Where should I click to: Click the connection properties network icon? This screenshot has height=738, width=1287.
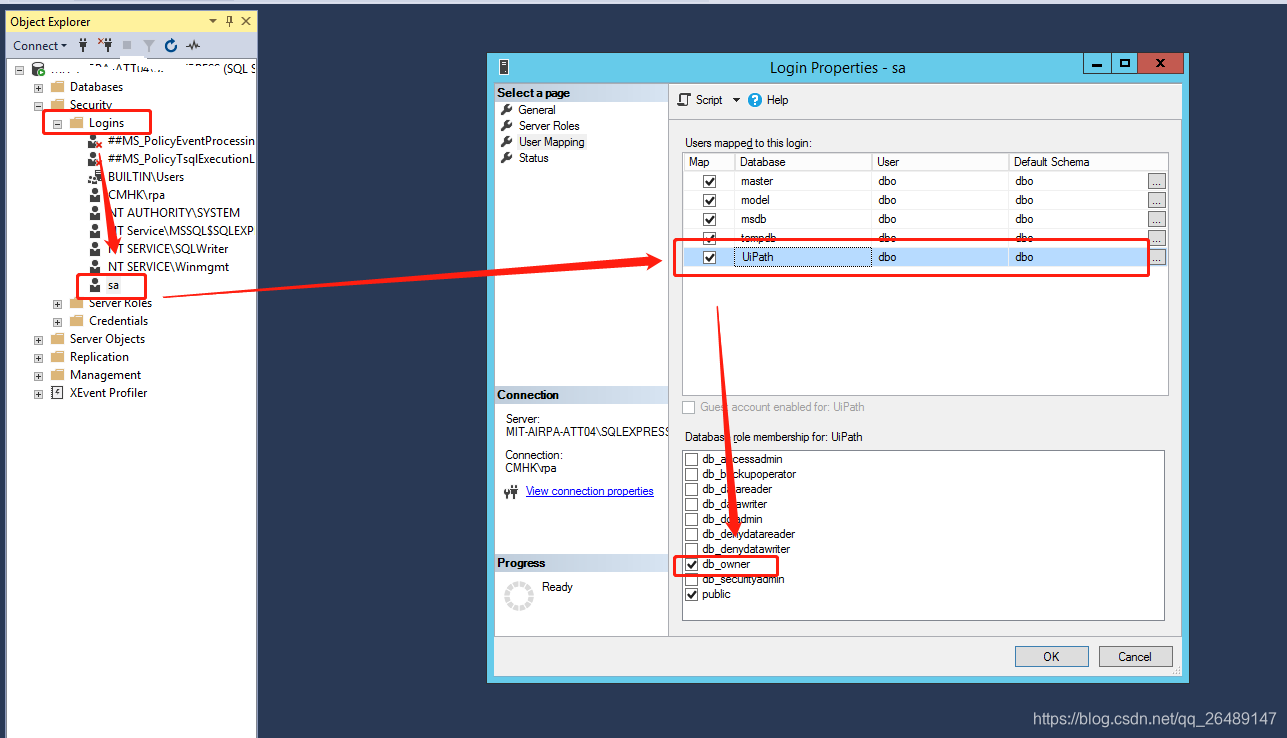click(512, 491)
